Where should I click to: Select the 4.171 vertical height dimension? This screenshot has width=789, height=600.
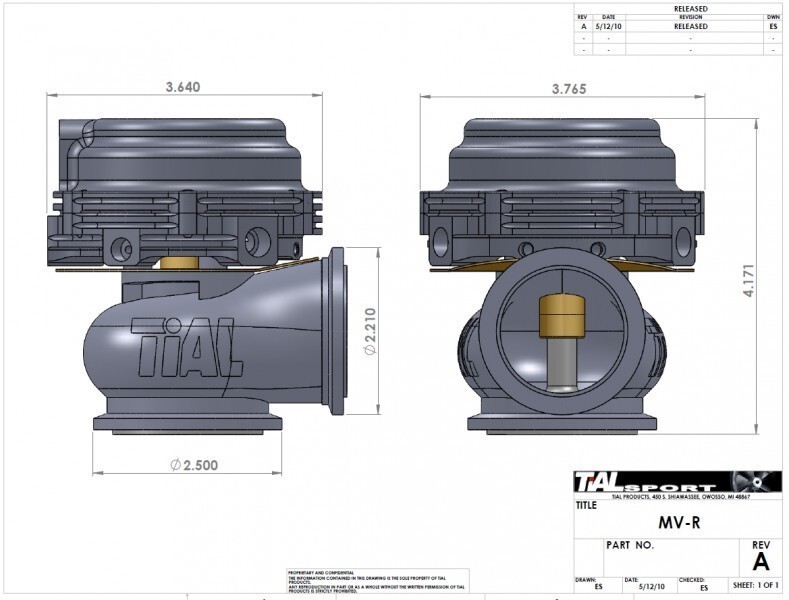click(749, 280)
